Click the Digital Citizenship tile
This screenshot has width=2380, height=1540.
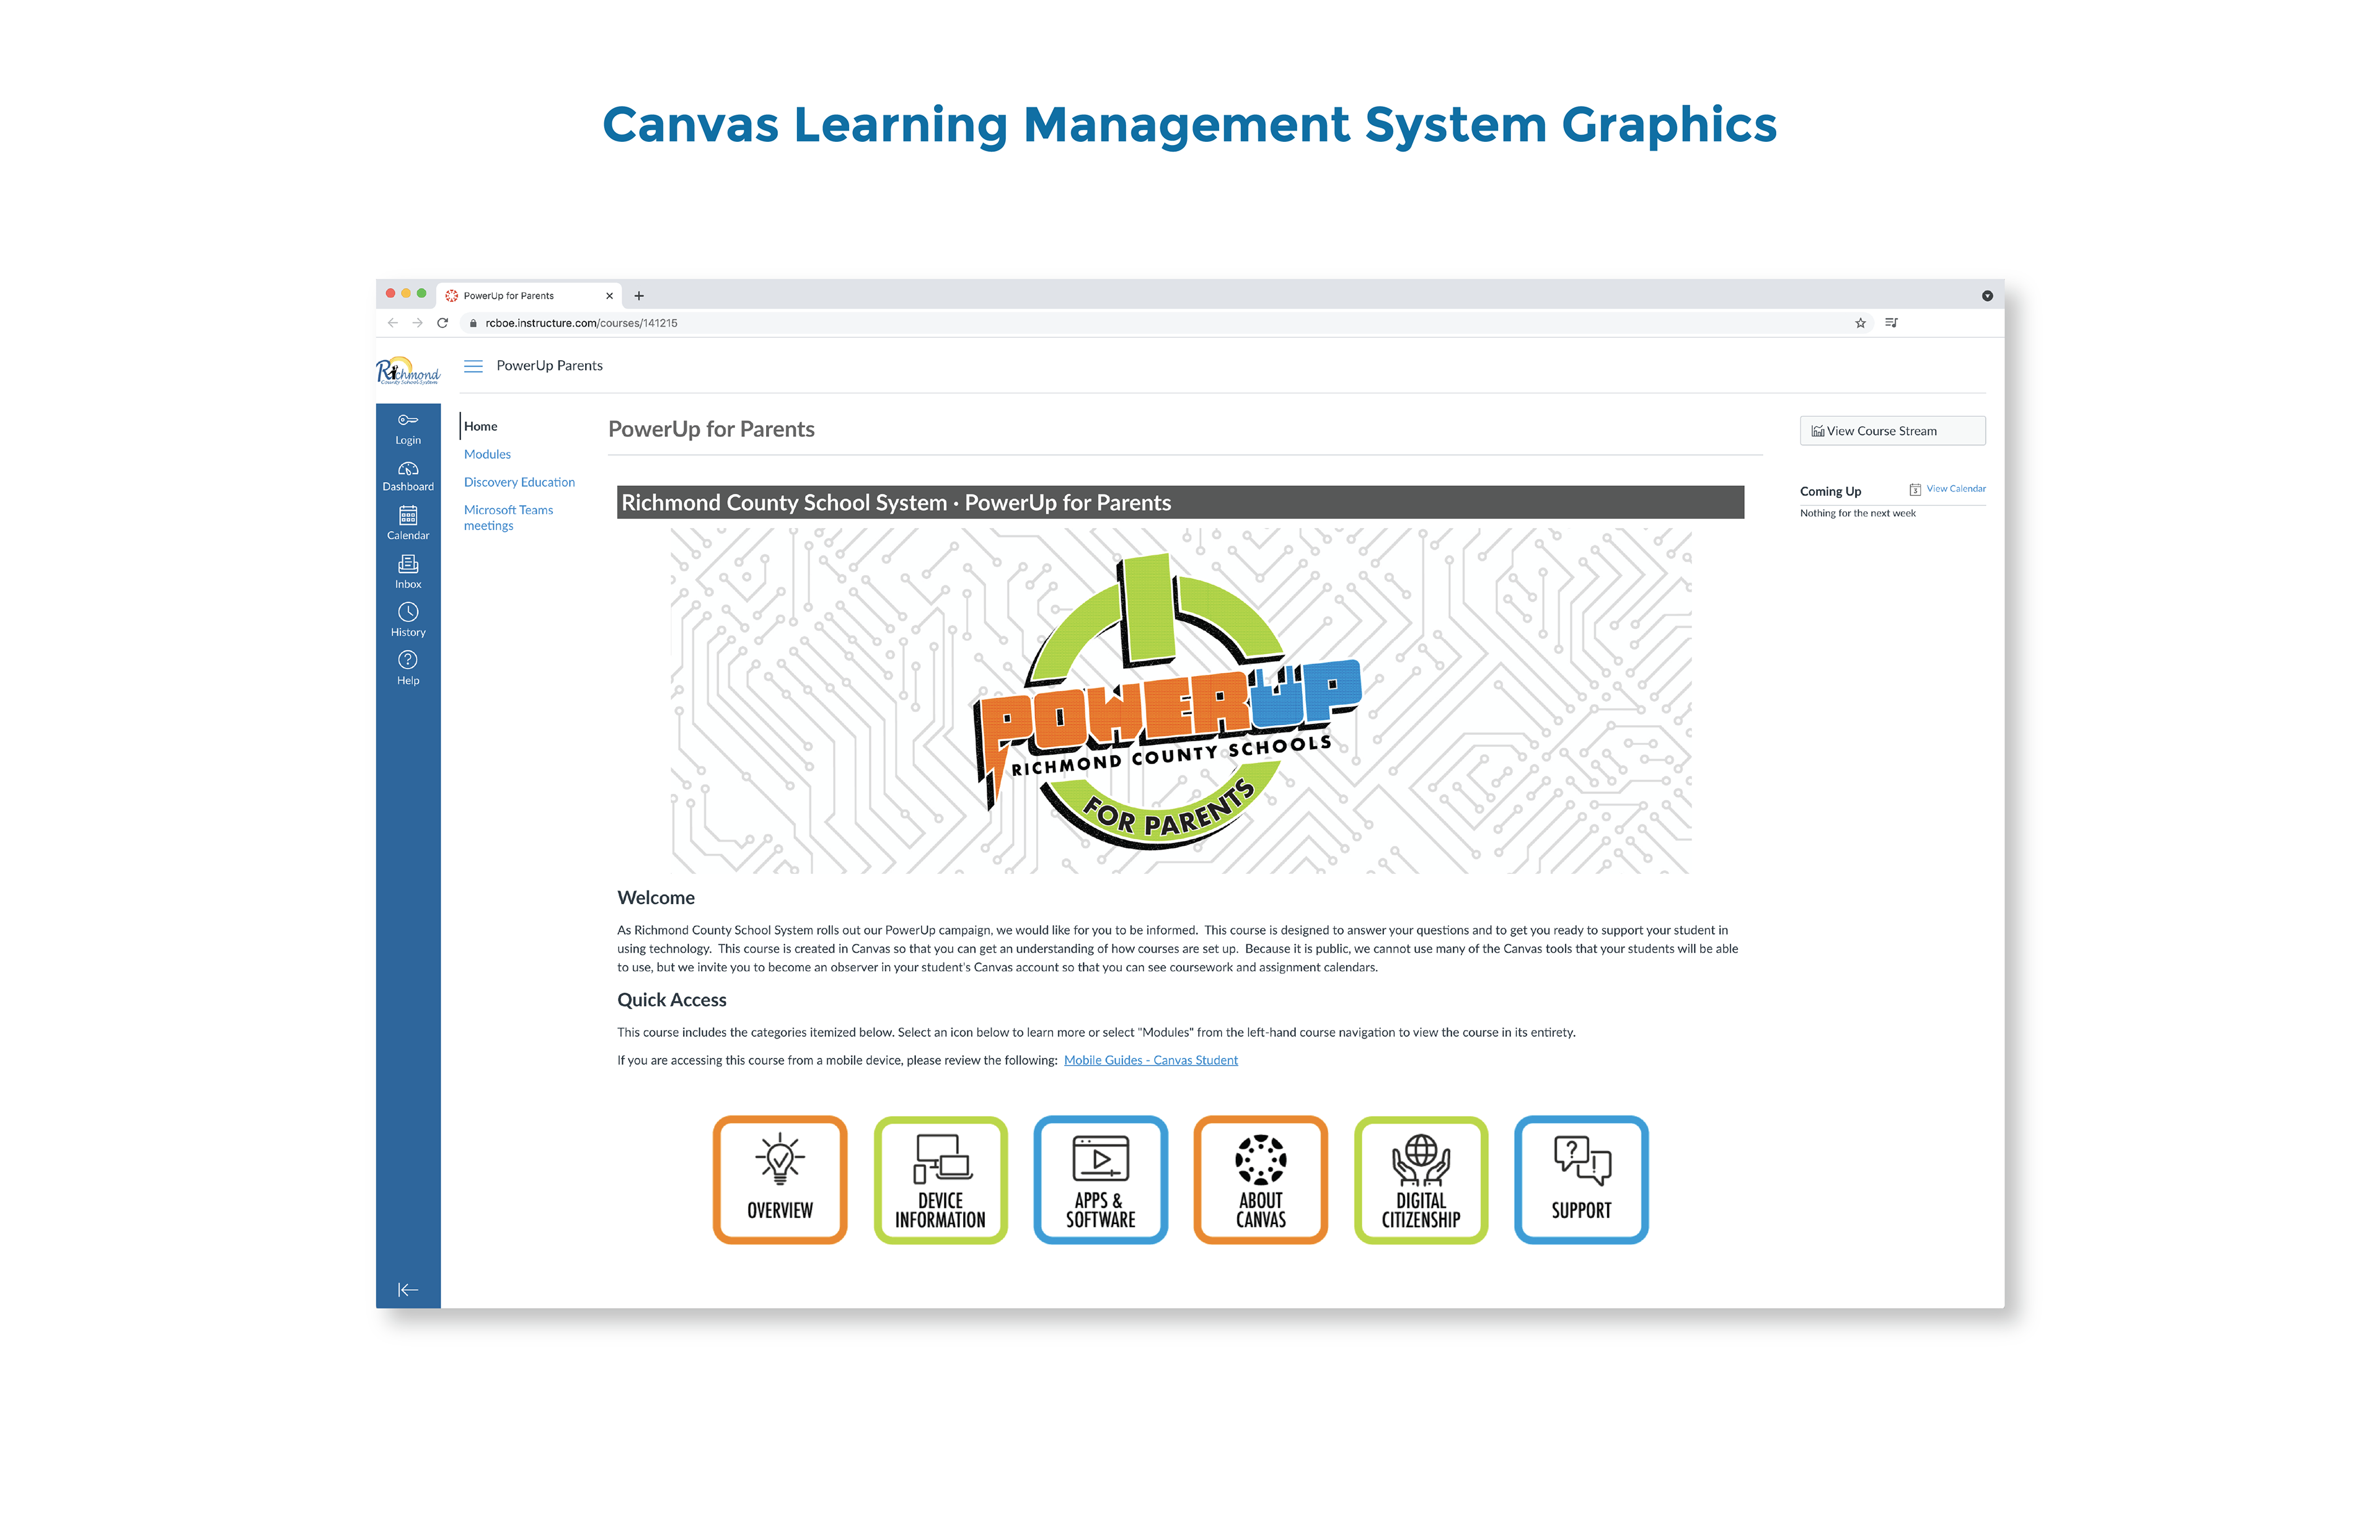click(x=1421, y=1180)
